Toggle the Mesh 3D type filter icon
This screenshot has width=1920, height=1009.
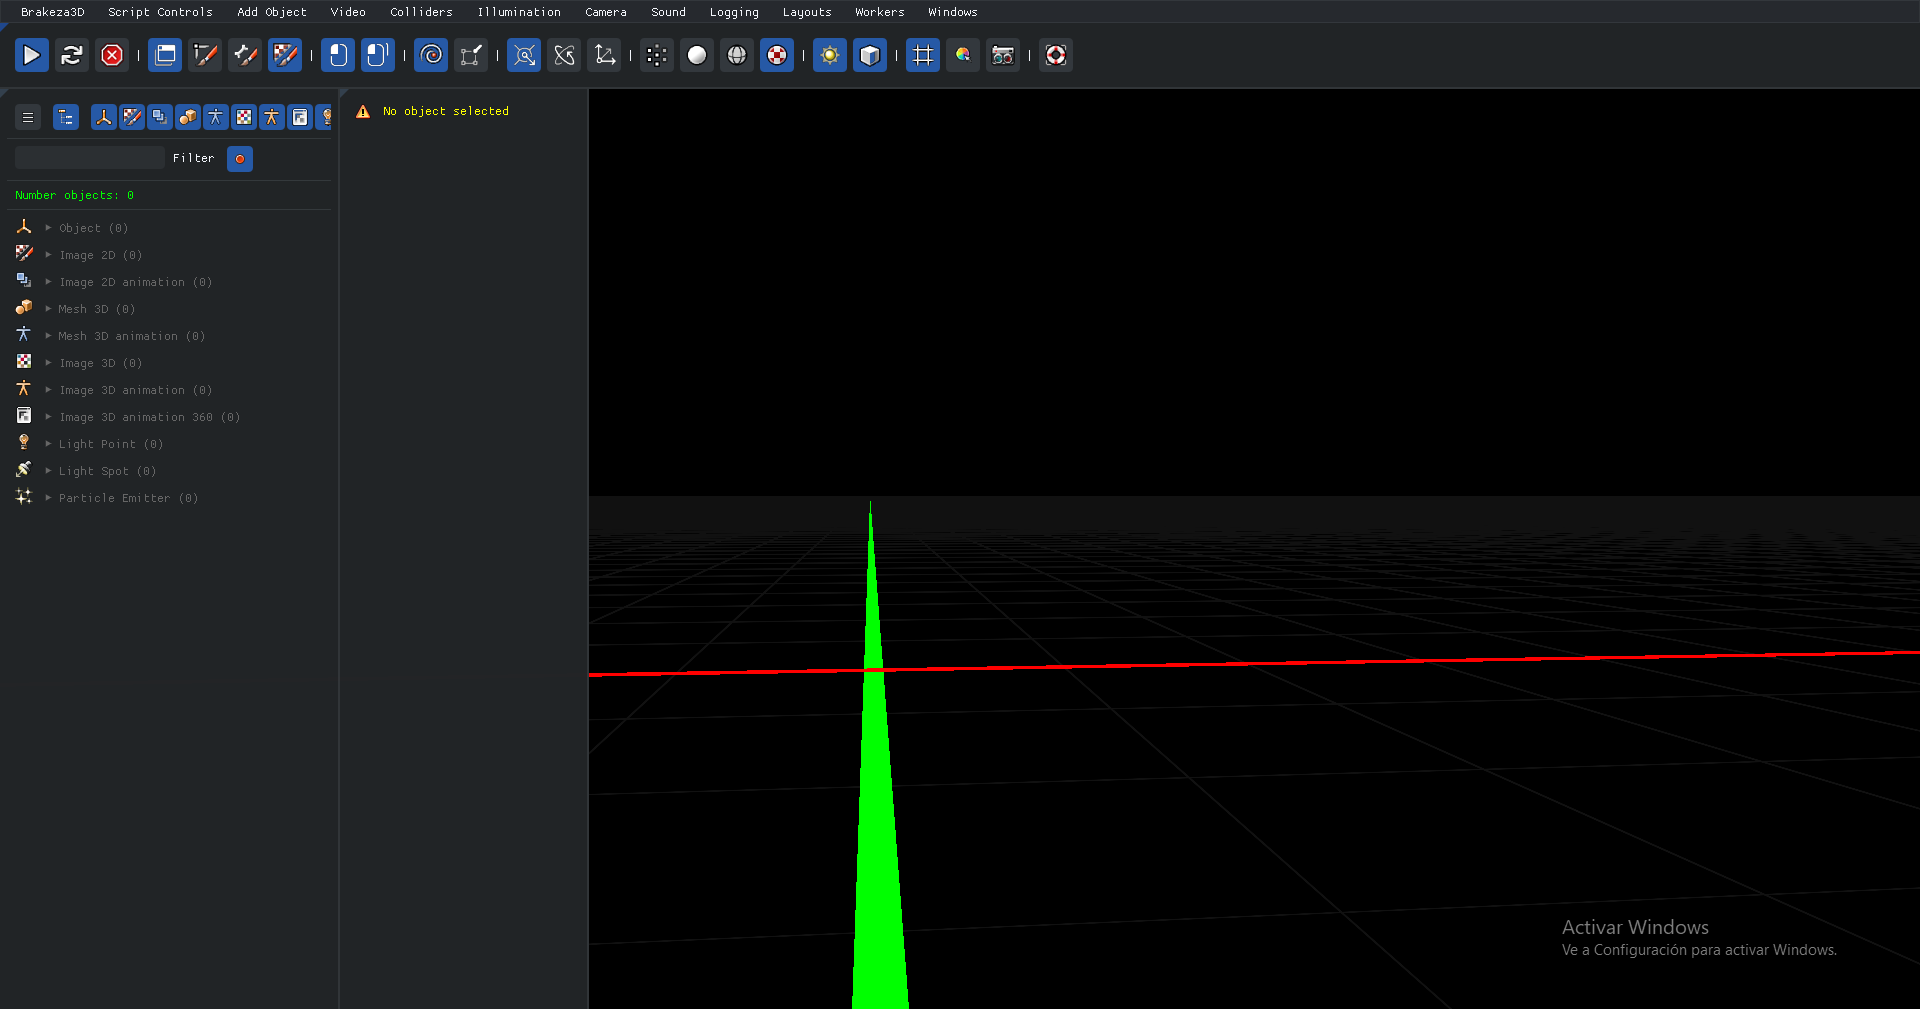click(188, 117)
